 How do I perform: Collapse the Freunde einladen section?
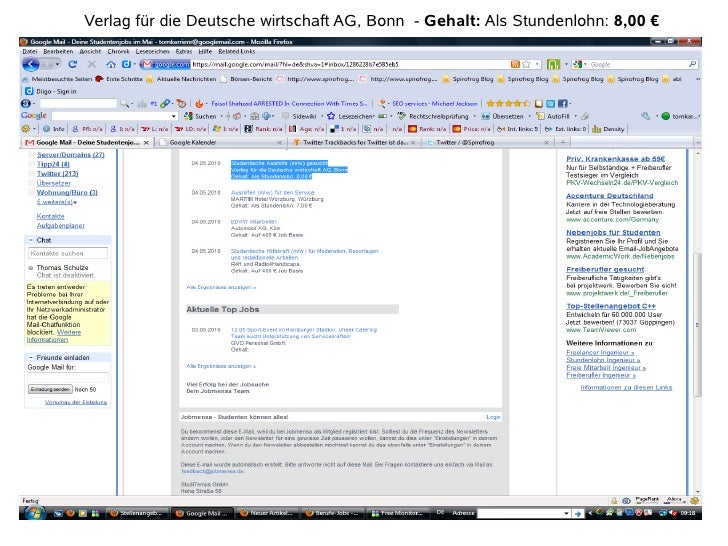(31, 356)
